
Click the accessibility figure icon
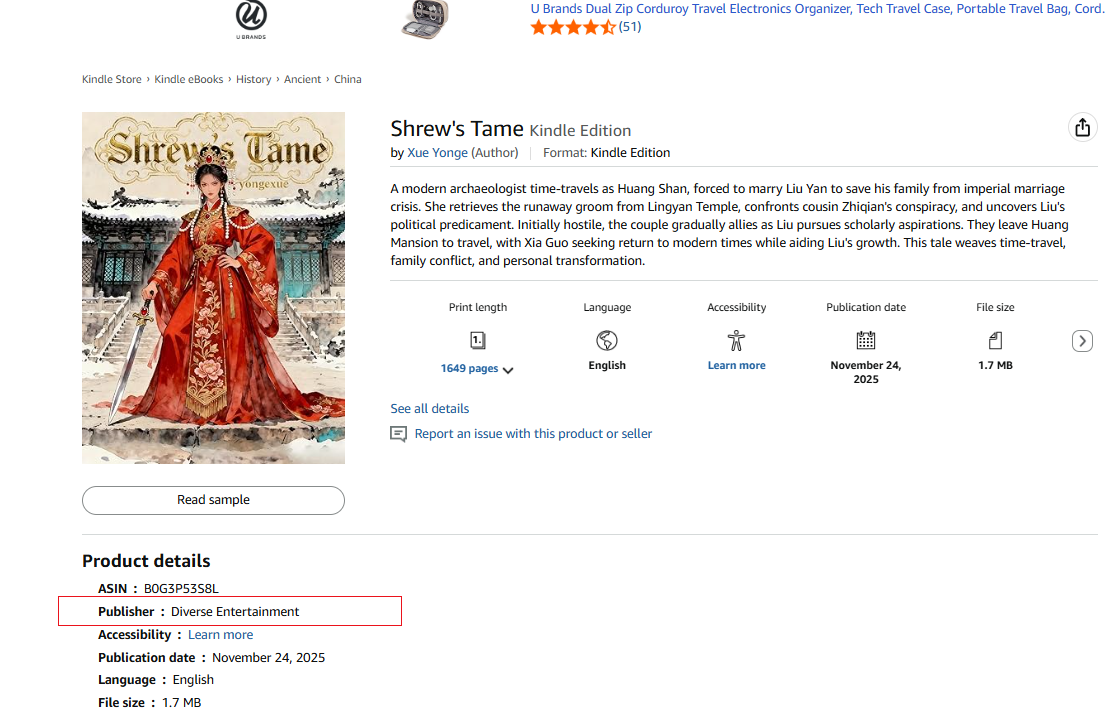click(x=737, y=340)
